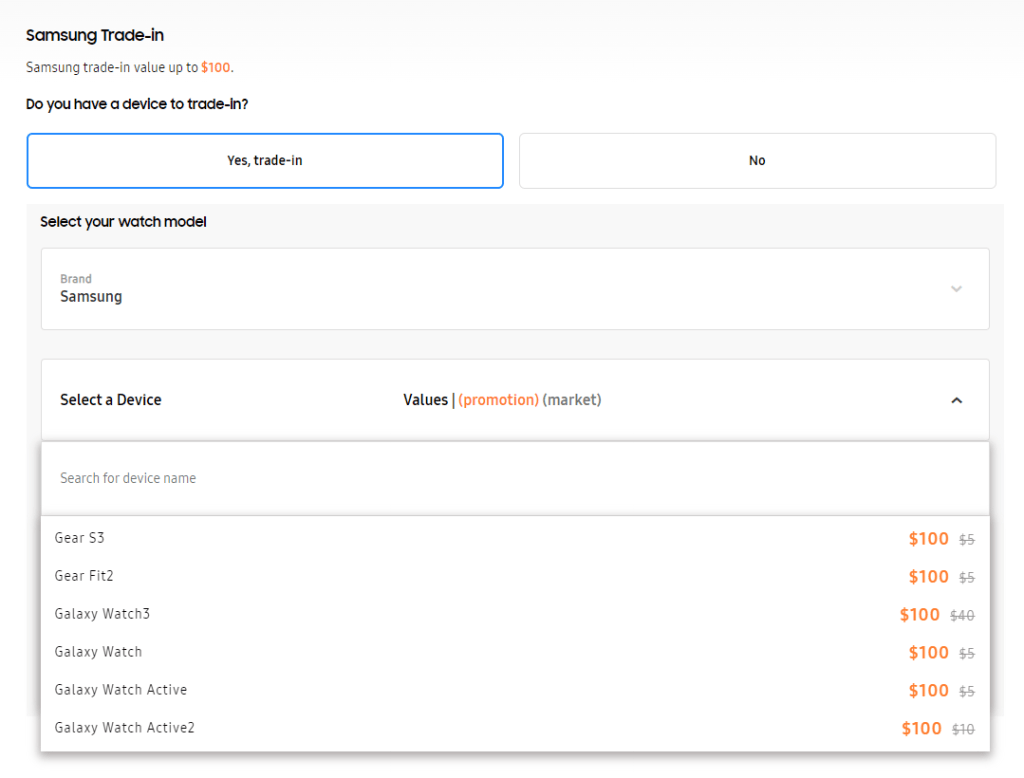Focus the "Search for device name" field
The height and width of the screenshot is (778, 1024).
(514, 478)
